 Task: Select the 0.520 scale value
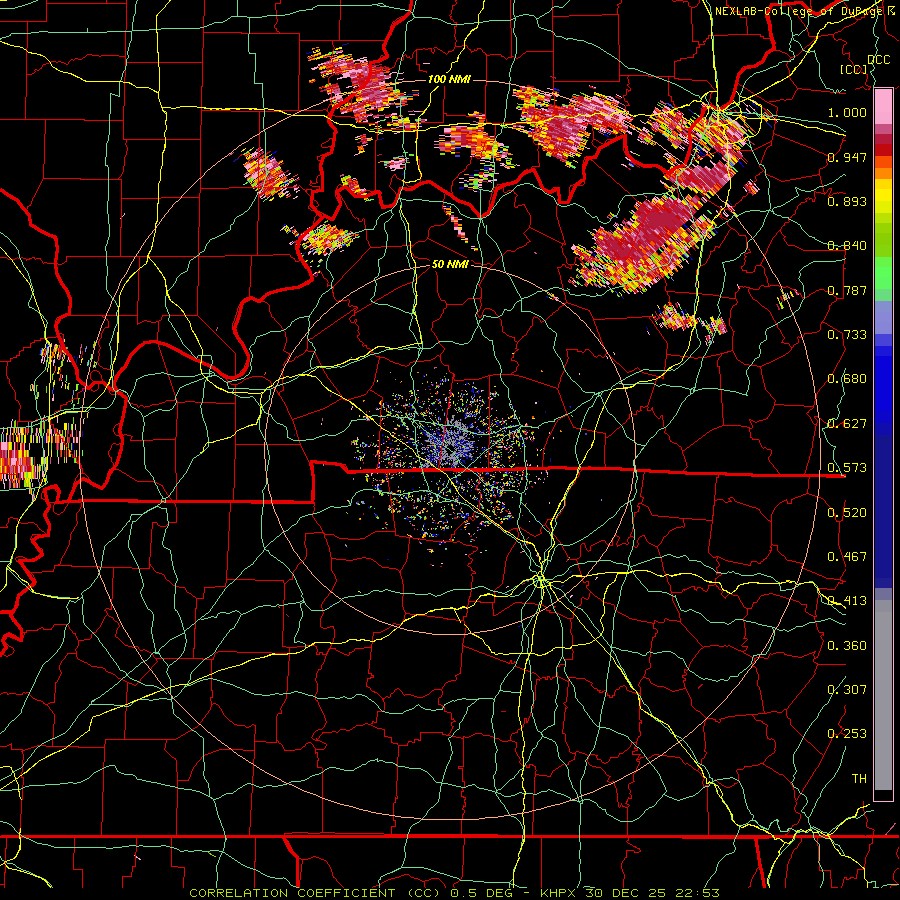(x=847, y=513)
